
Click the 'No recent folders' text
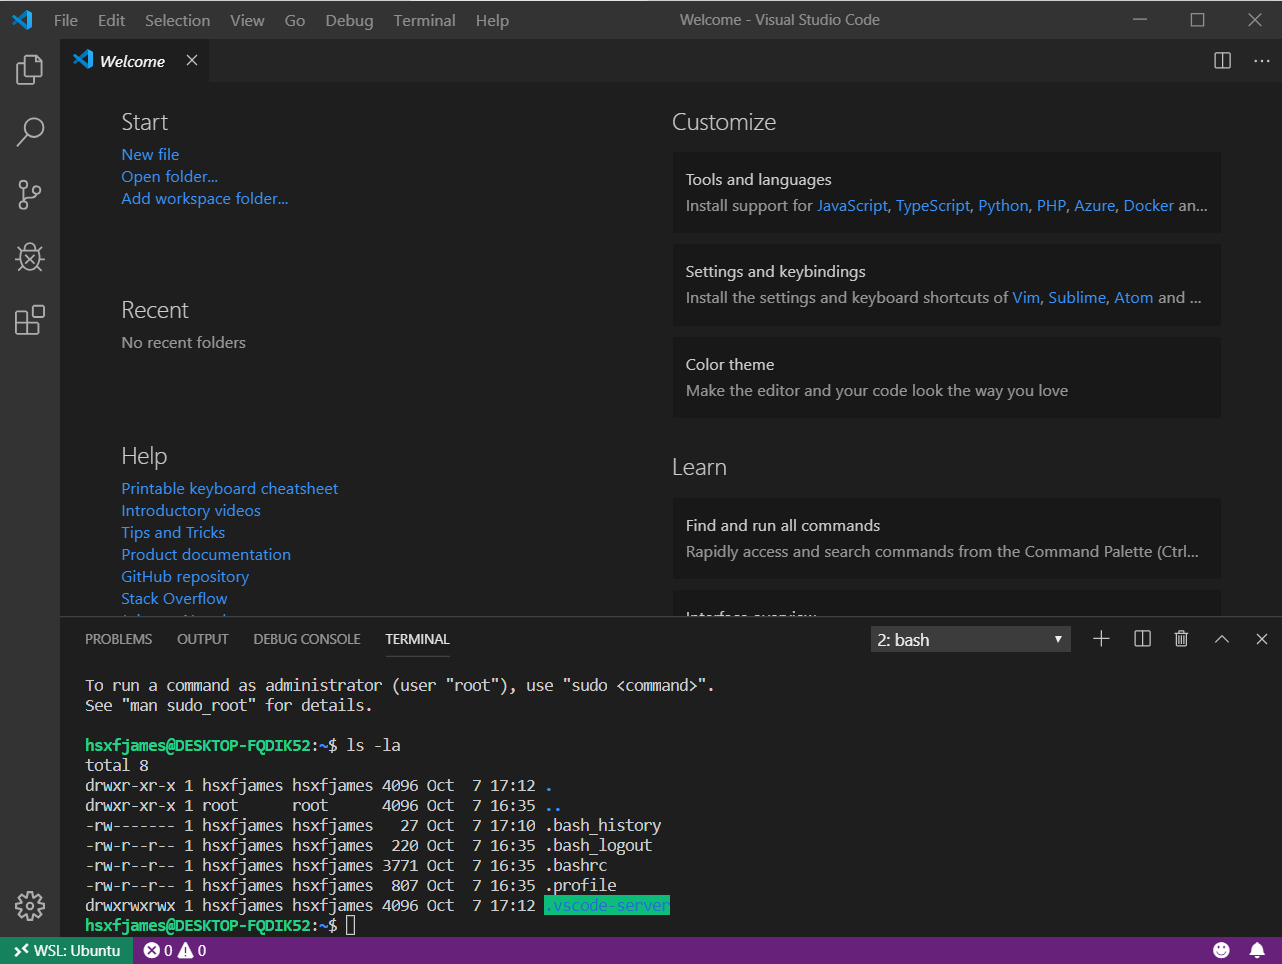tap(183, 342)
